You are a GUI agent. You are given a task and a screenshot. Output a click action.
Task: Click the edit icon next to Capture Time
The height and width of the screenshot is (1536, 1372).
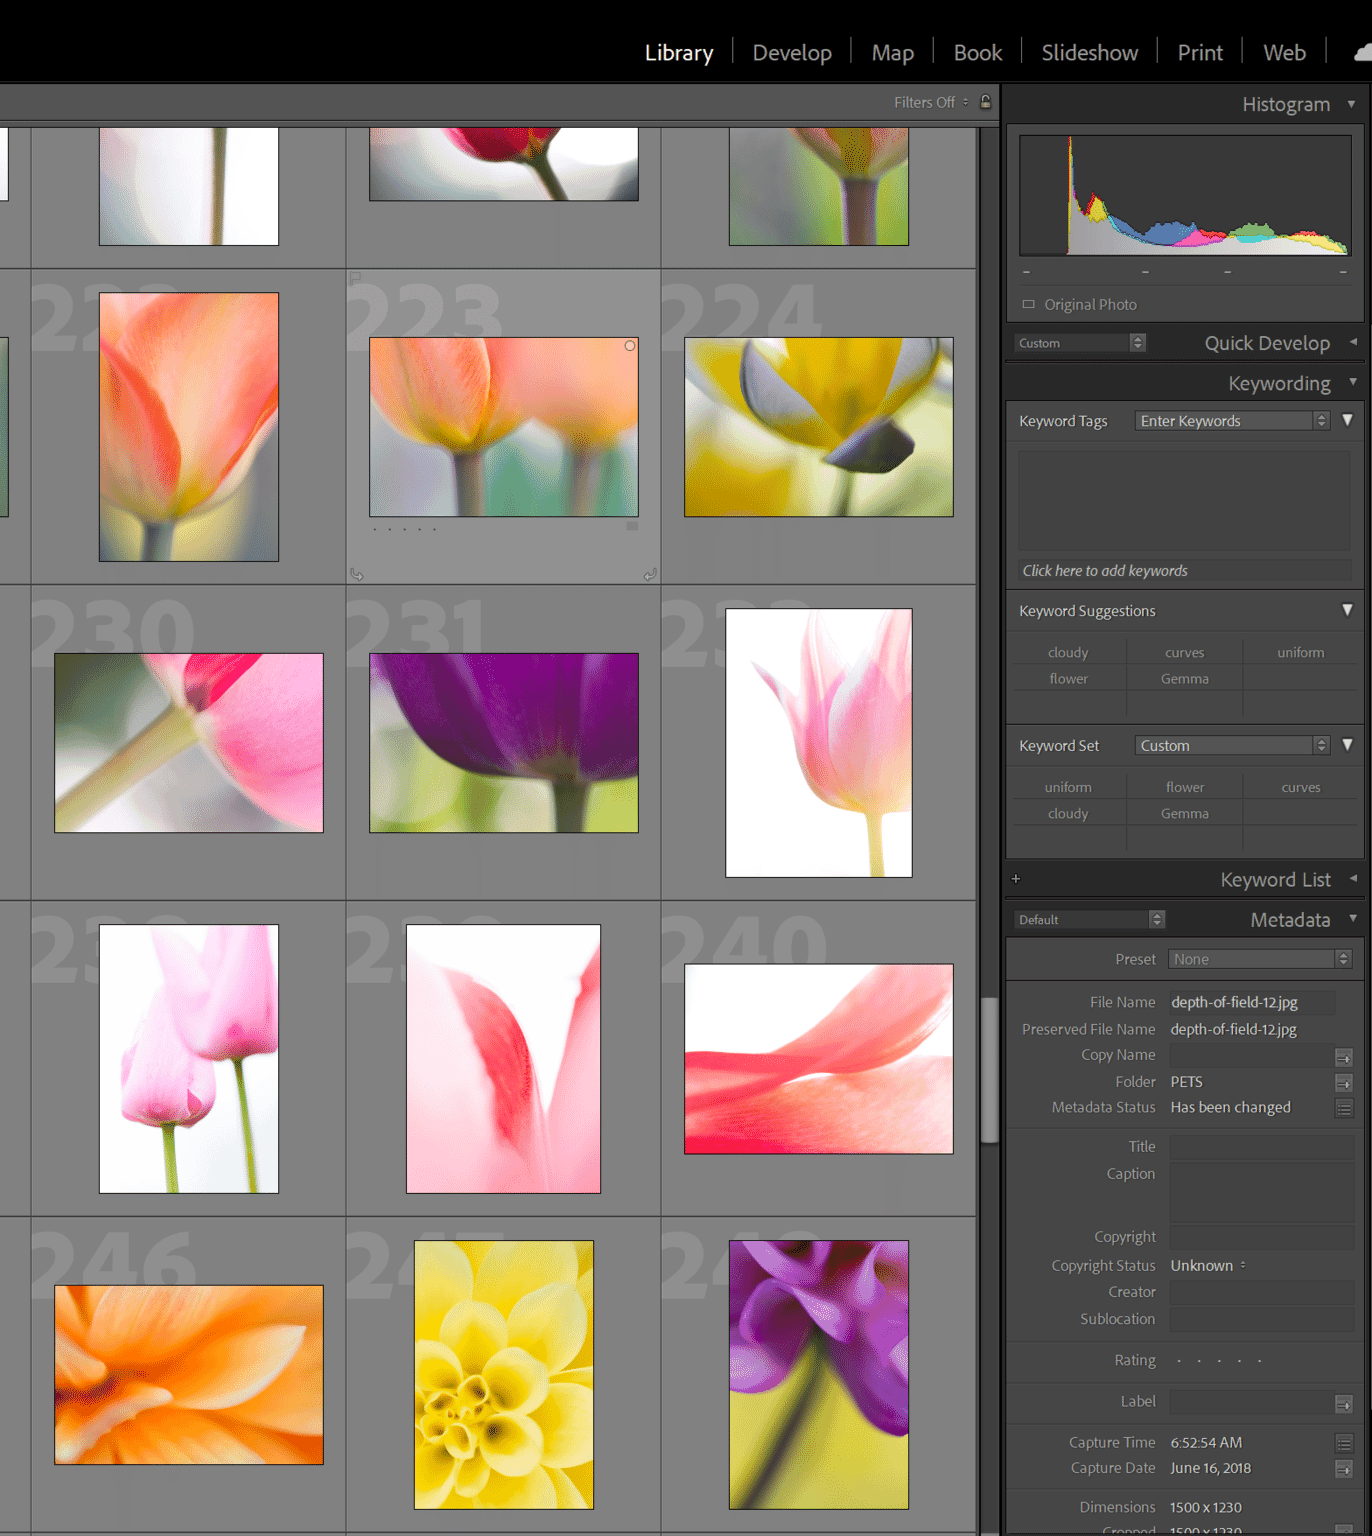click(1344, 1443)
